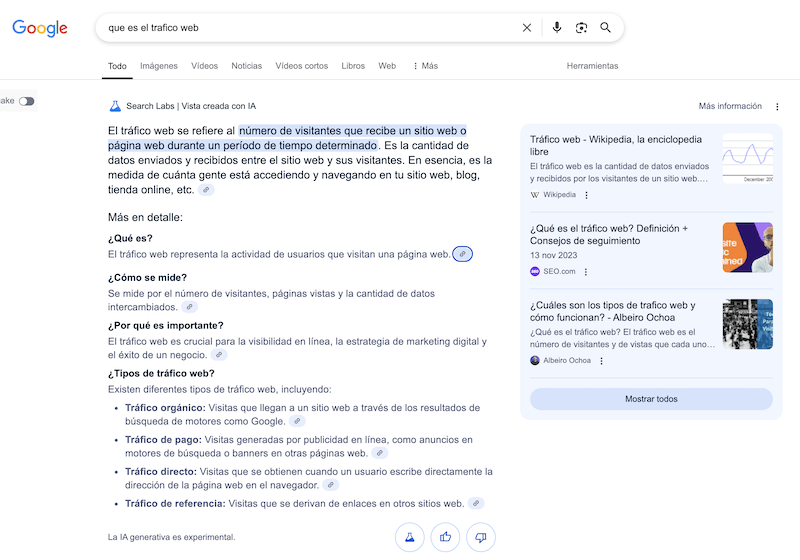Open source link icon after Tráfico de pago description

tap(380, 453)
